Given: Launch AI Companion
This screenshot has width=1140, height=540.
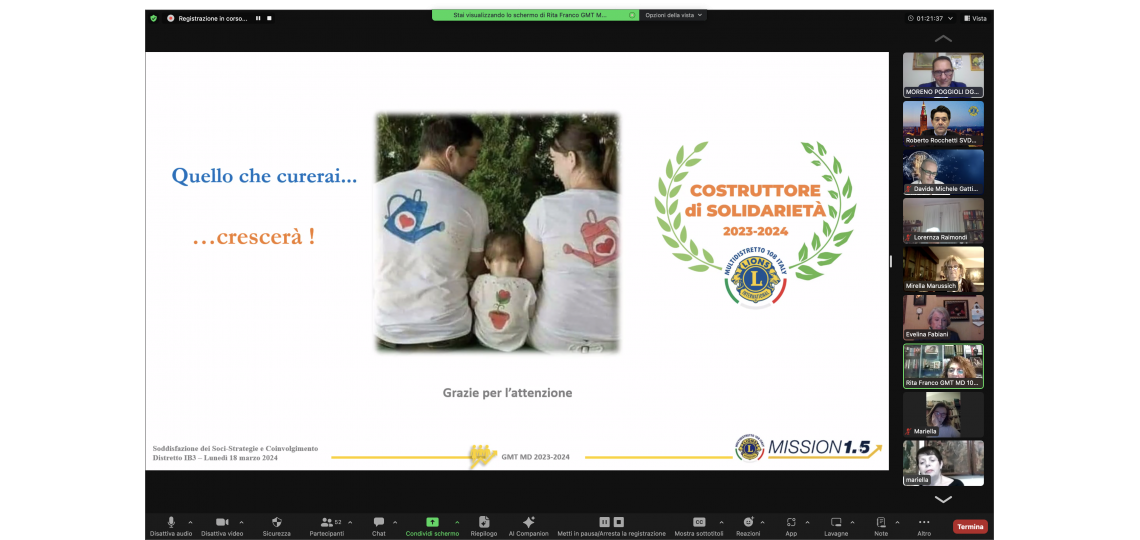Looking at the screenshot, I should pyautogui.click(x=529, y=526).
